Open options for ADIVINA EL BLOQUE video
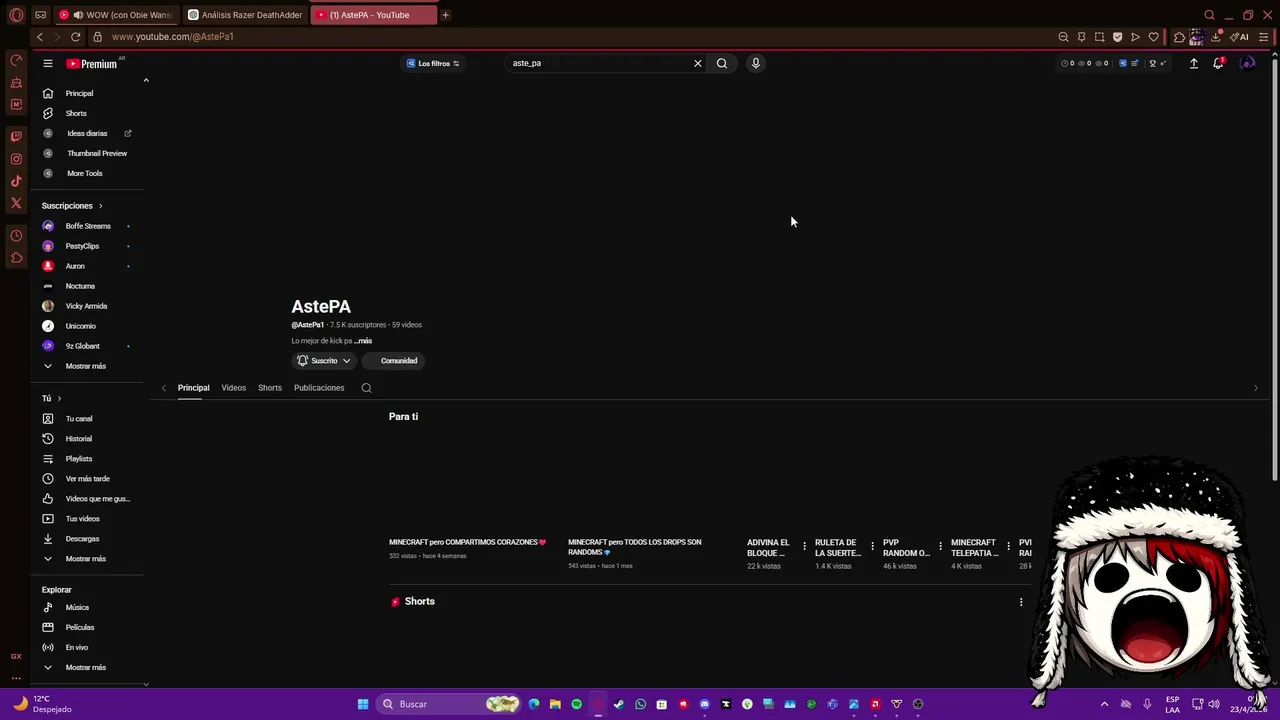The image size is (1280, 720). tap(804, 547)
